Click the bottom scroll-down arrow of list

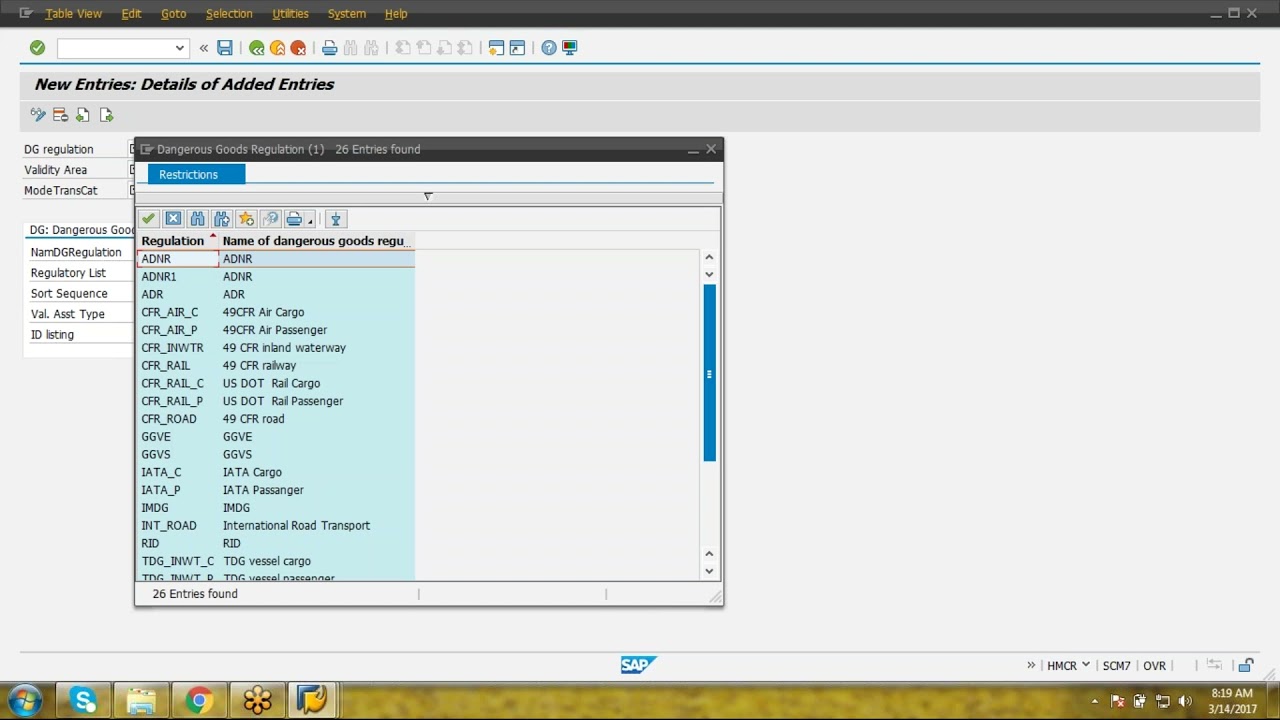709,571
